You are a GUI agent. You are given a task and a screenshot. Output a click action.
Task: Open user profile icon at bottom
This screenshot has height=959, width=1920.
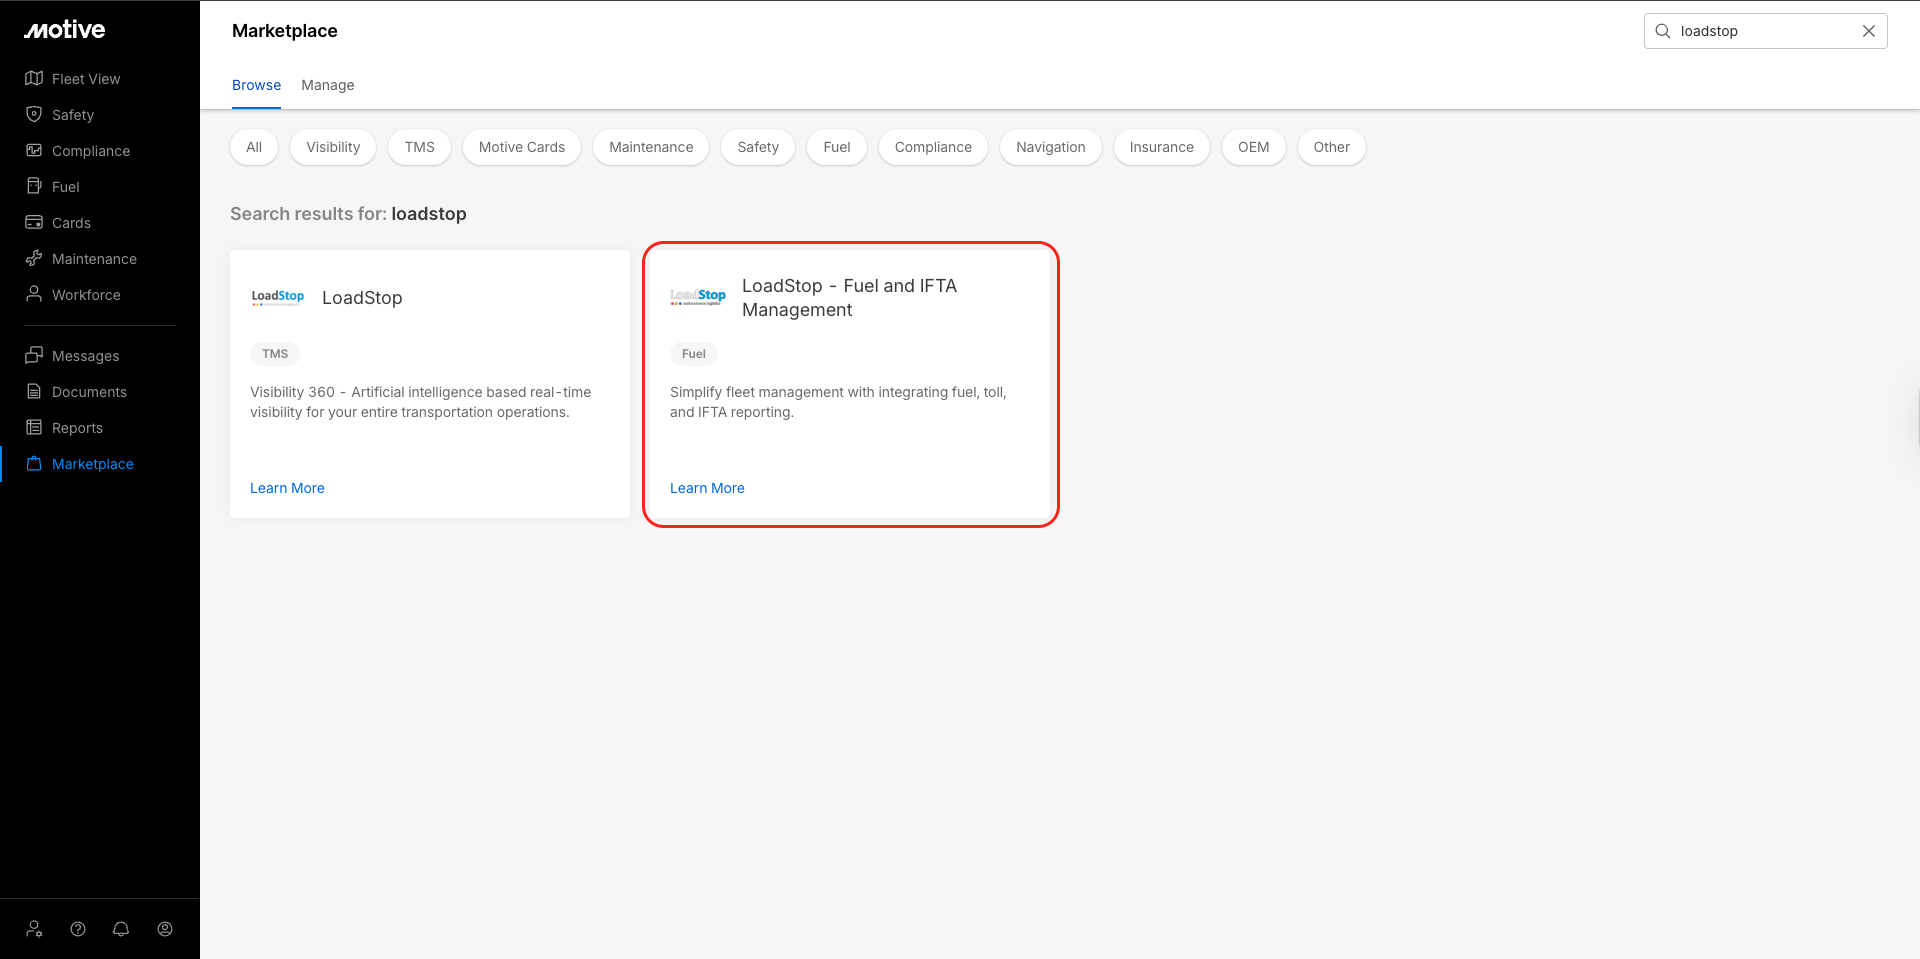point(165,929)
